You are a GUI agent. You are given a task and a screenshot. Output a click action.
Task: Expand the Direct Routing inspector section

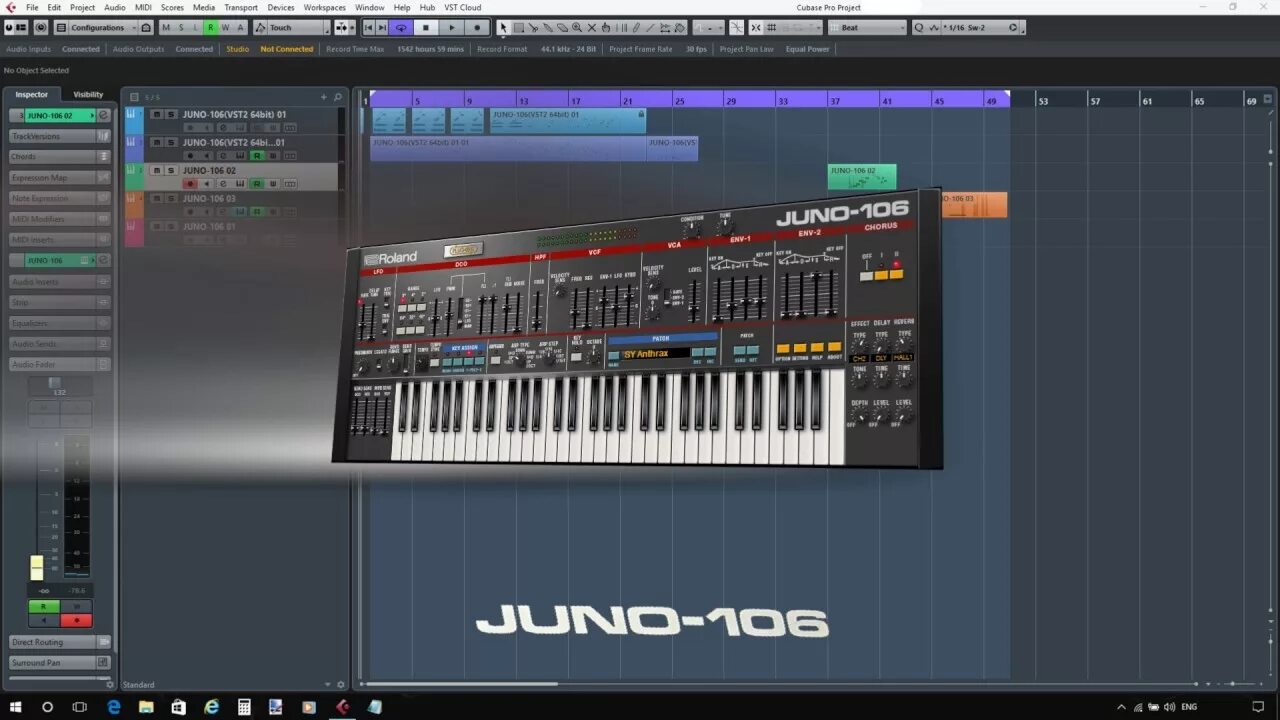coord(59,642)
